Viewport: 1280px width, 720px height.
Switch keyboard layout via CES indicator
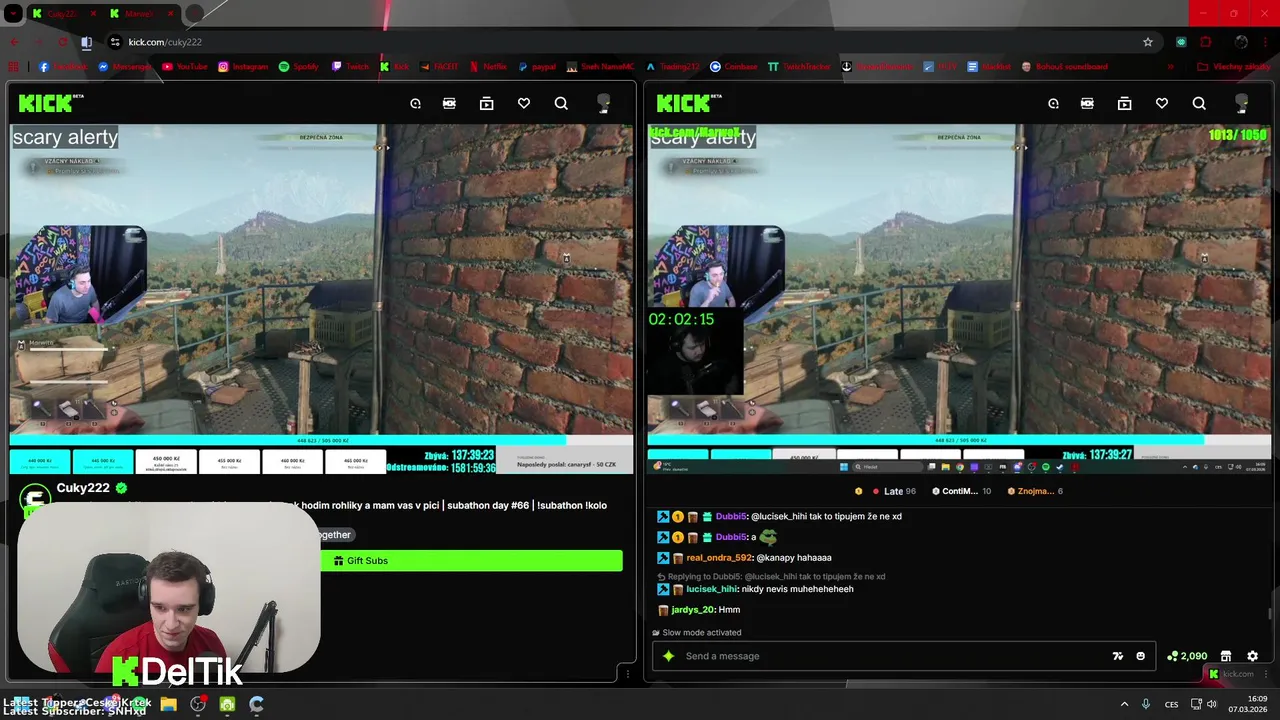click(1171, 704)
